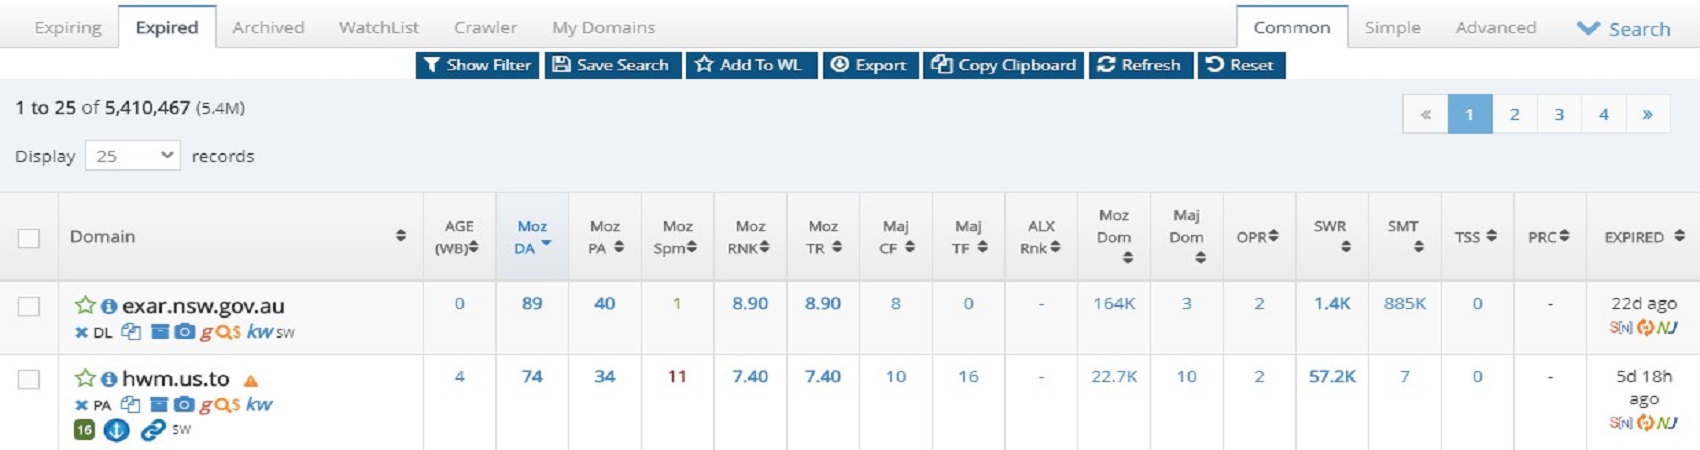This screenshot has width=1700, height=450.
Task: Click the anchor icon under hwm.us.to
Action: [x=117, y=430]
